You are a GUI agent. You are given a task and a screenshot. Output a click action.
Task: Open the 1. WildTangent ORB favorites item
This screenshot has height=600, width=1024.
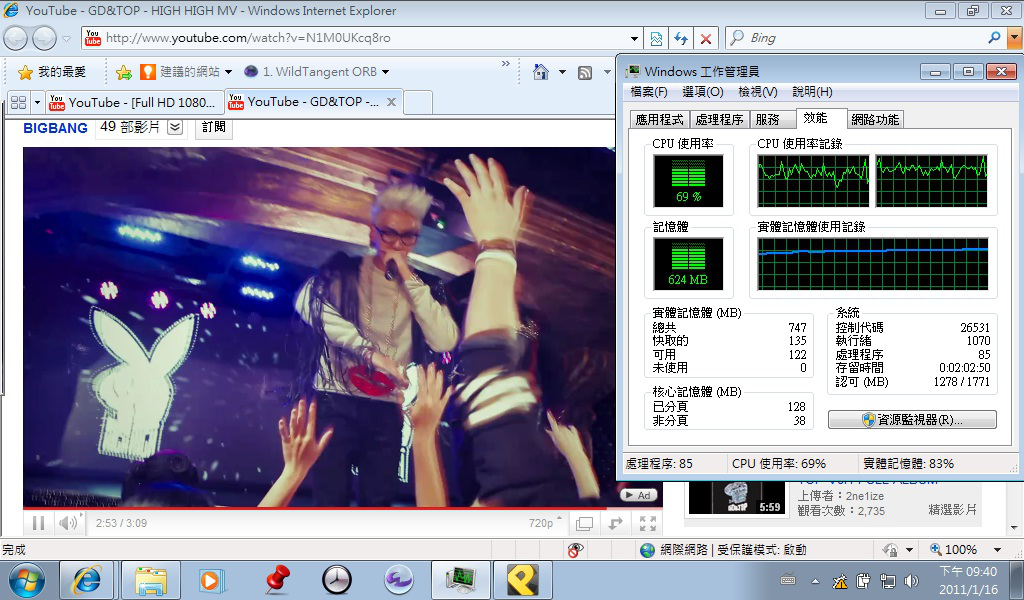316,72
